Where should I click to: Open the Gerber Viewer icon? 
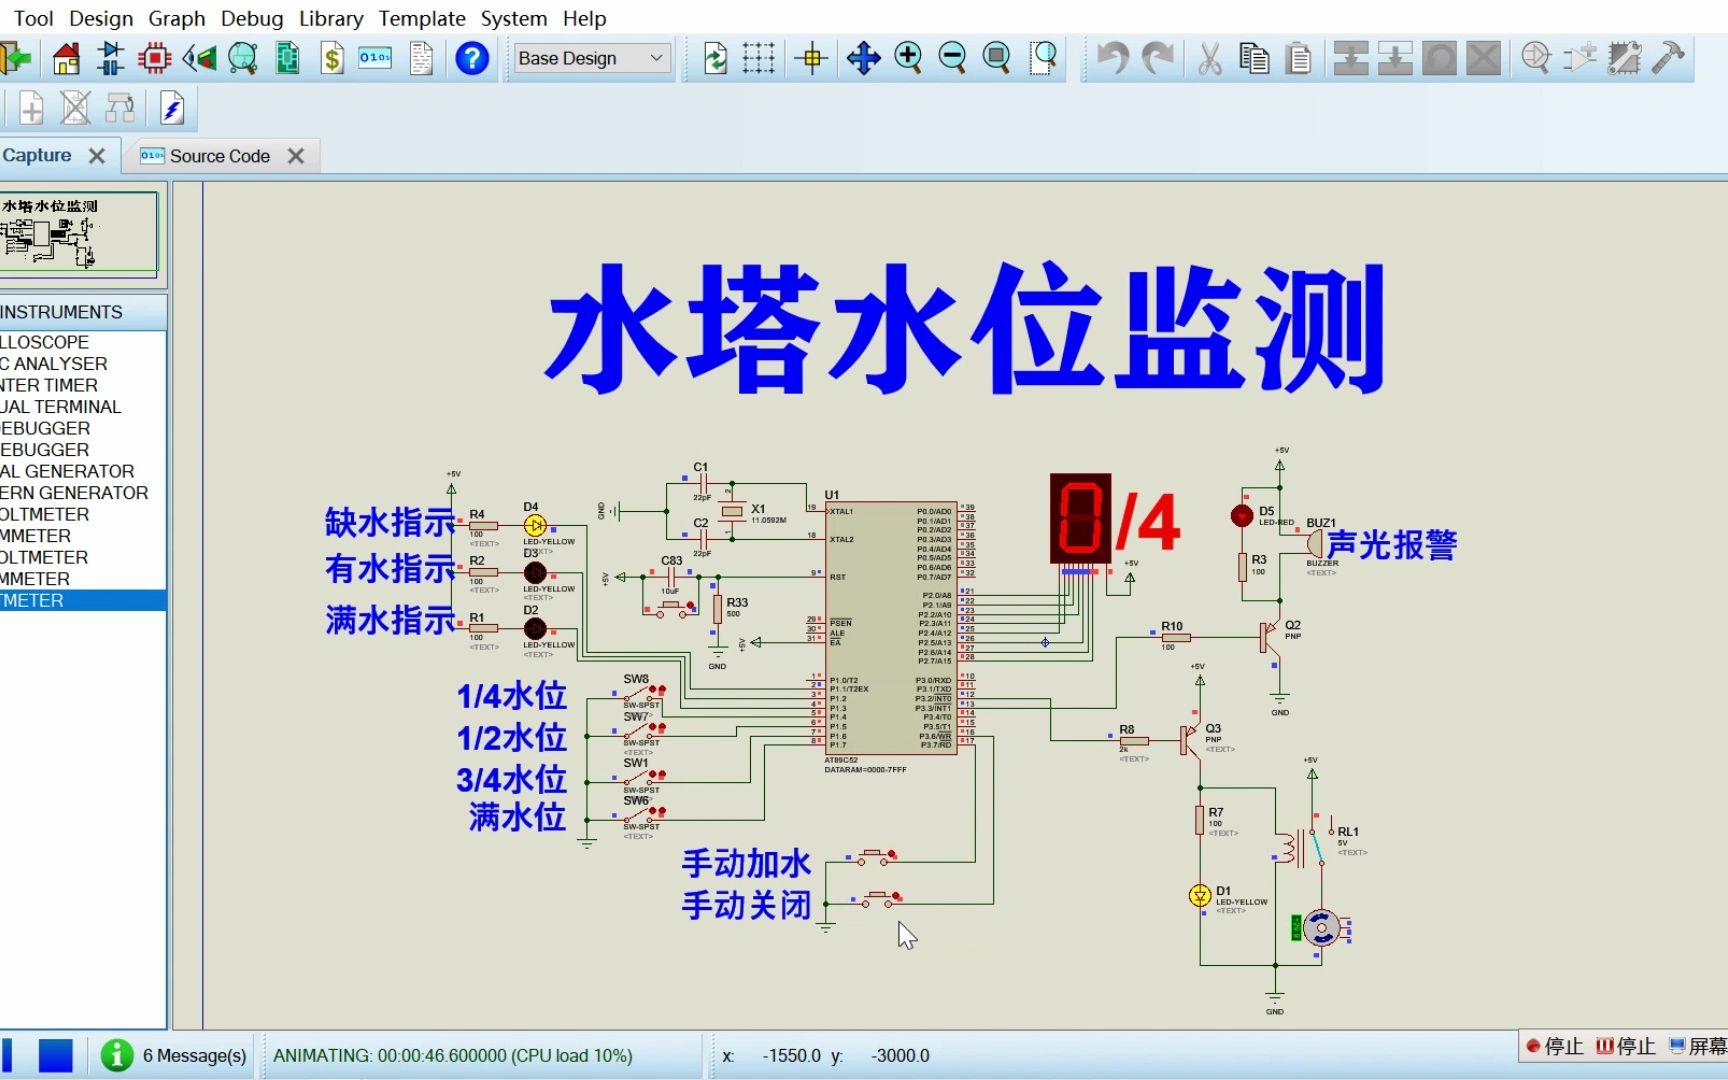pos(243,58)
